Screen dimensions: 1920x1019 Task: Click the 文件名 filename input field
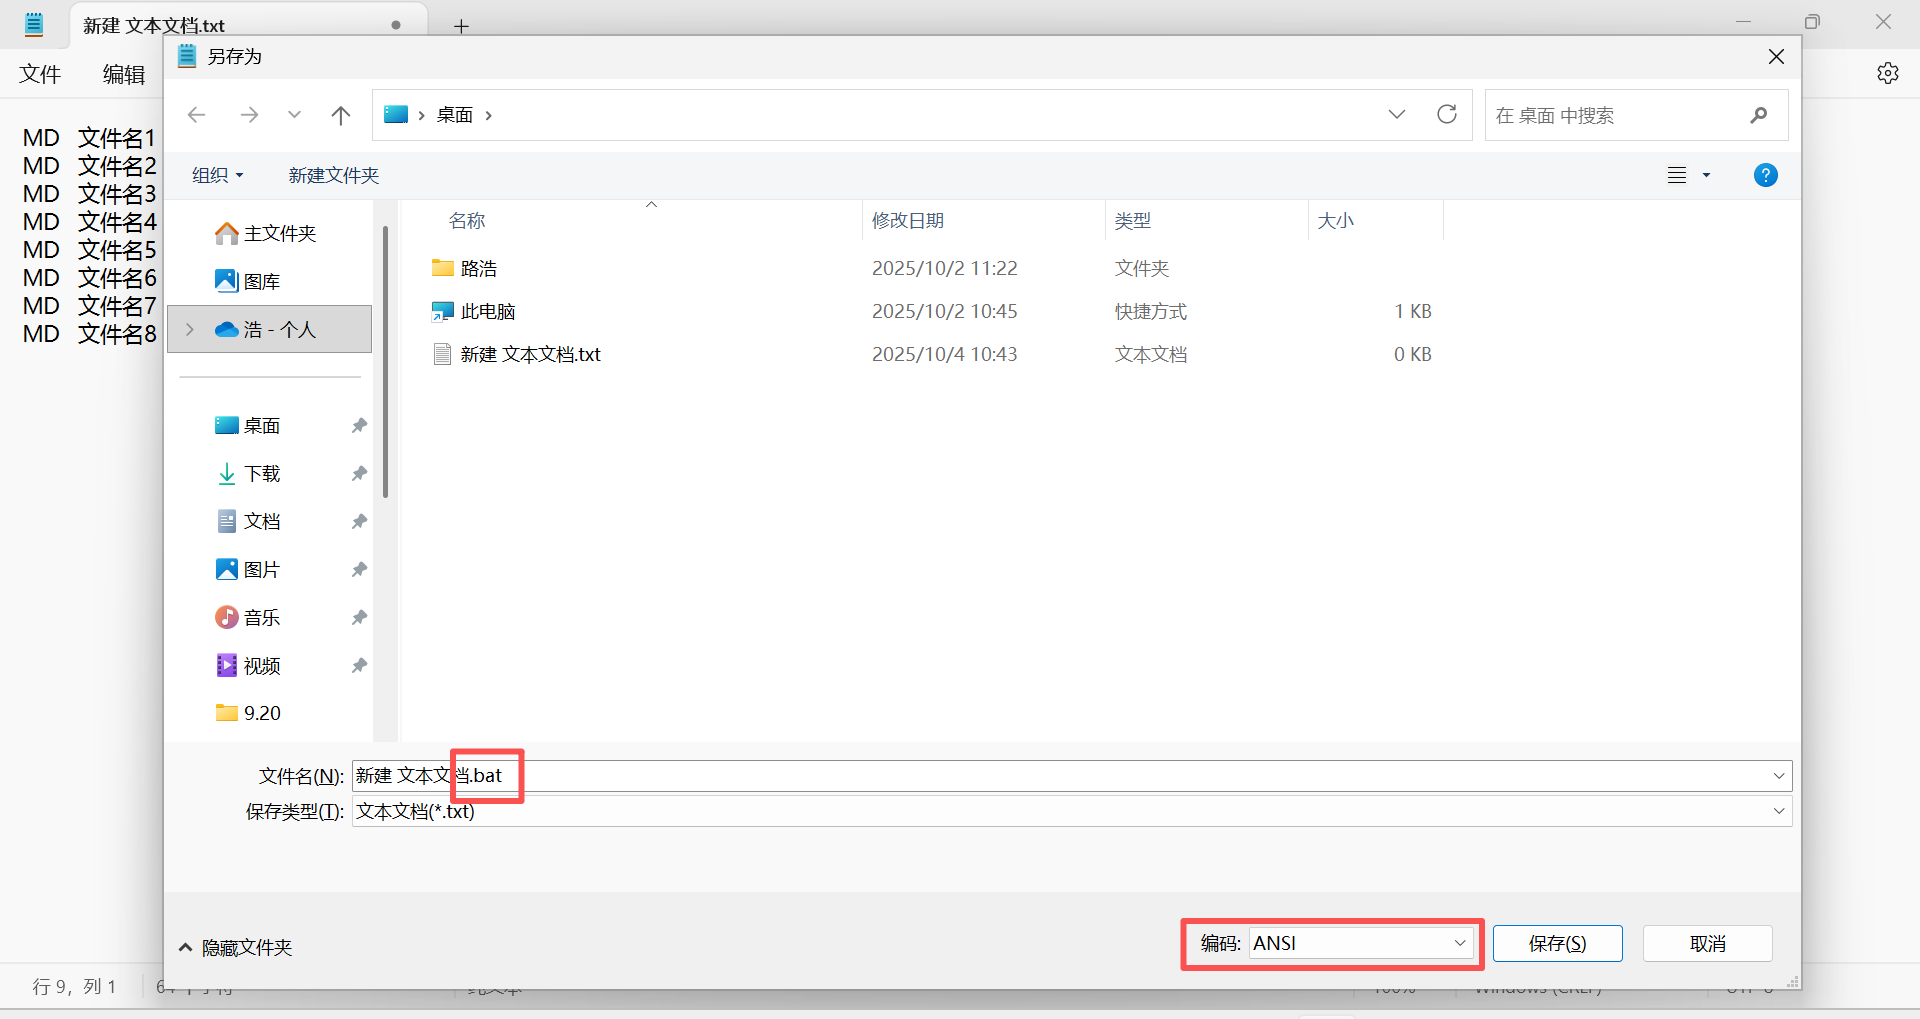(x=1000, y=776)
